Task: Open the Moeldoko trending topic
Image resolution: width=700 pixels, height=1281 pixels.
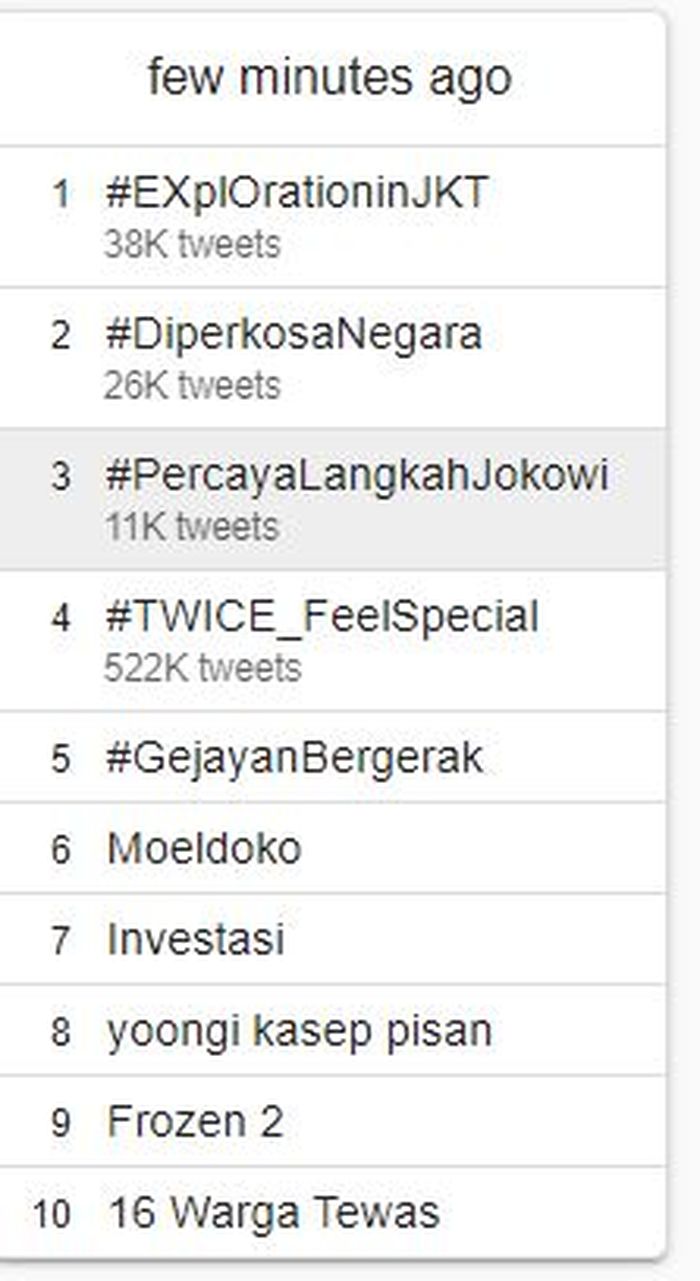Action: point(204,849)
